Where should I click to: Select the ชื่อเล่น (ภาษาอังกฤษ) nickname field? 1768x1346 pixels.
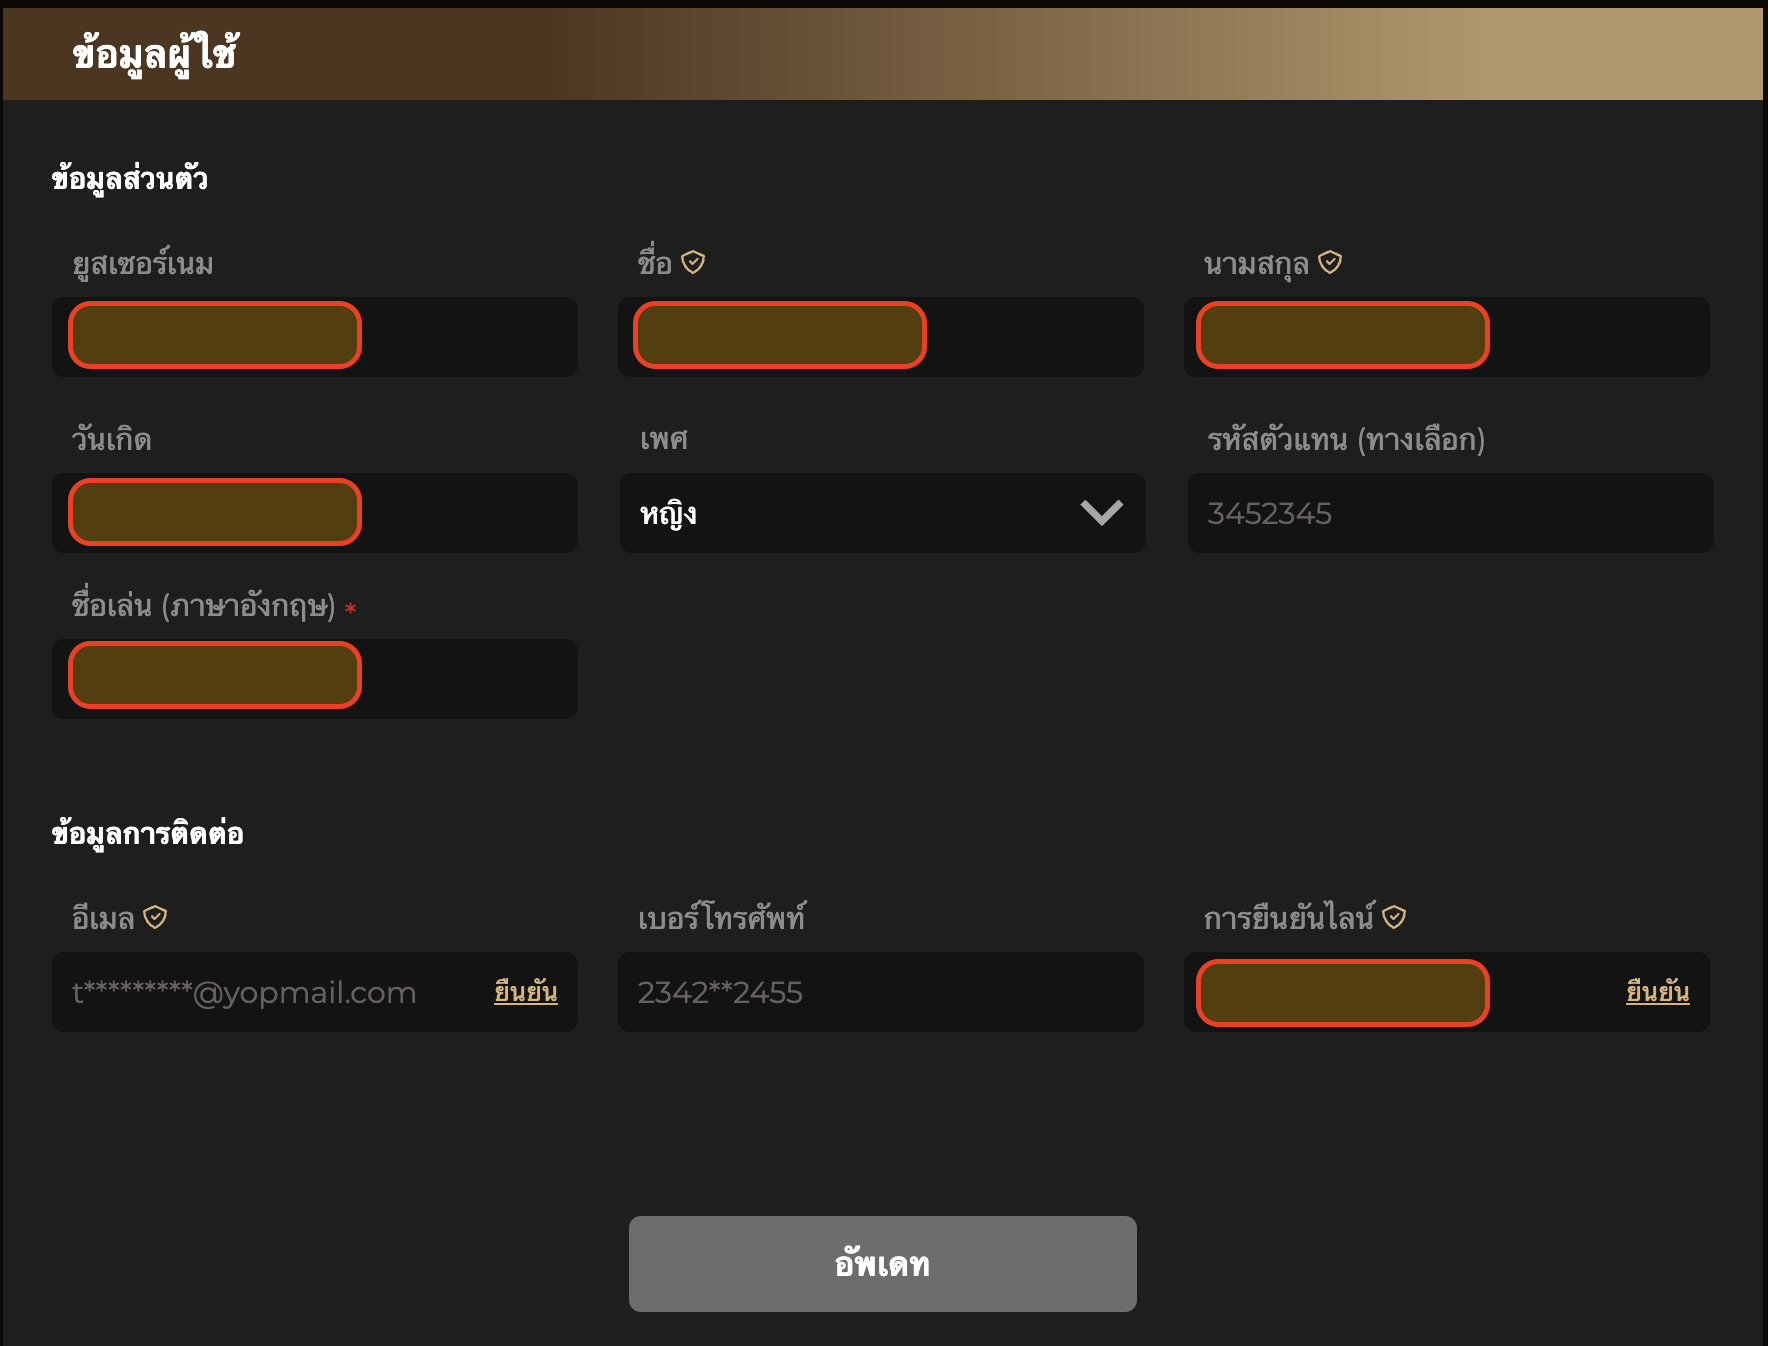315,678
